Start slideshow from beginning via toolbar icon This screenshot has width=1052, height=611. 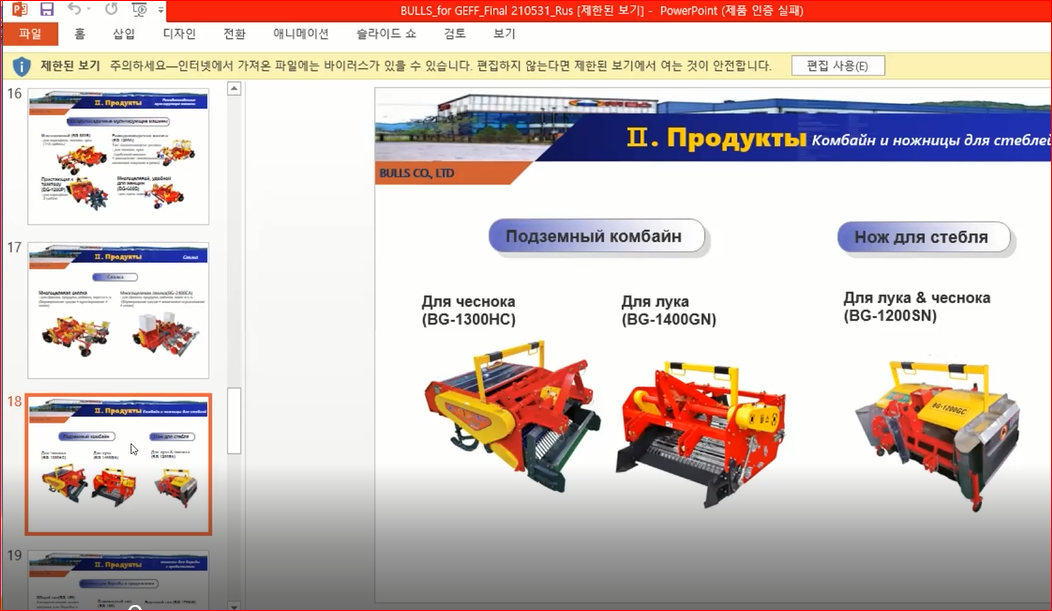point(139,10)
